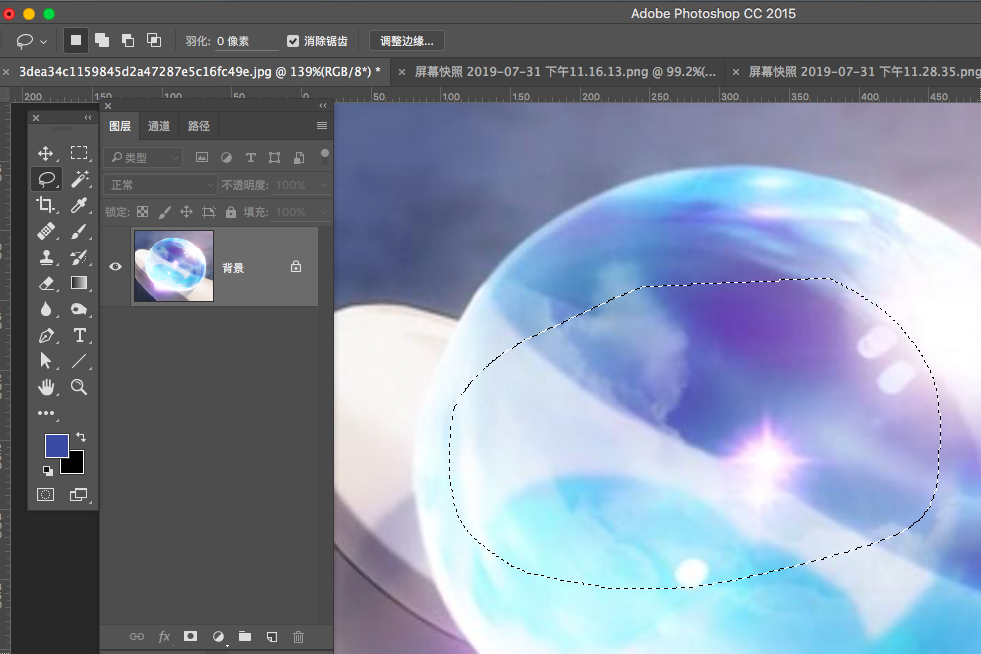Hide the 背景 layer visibility eye

click(115, 267)
